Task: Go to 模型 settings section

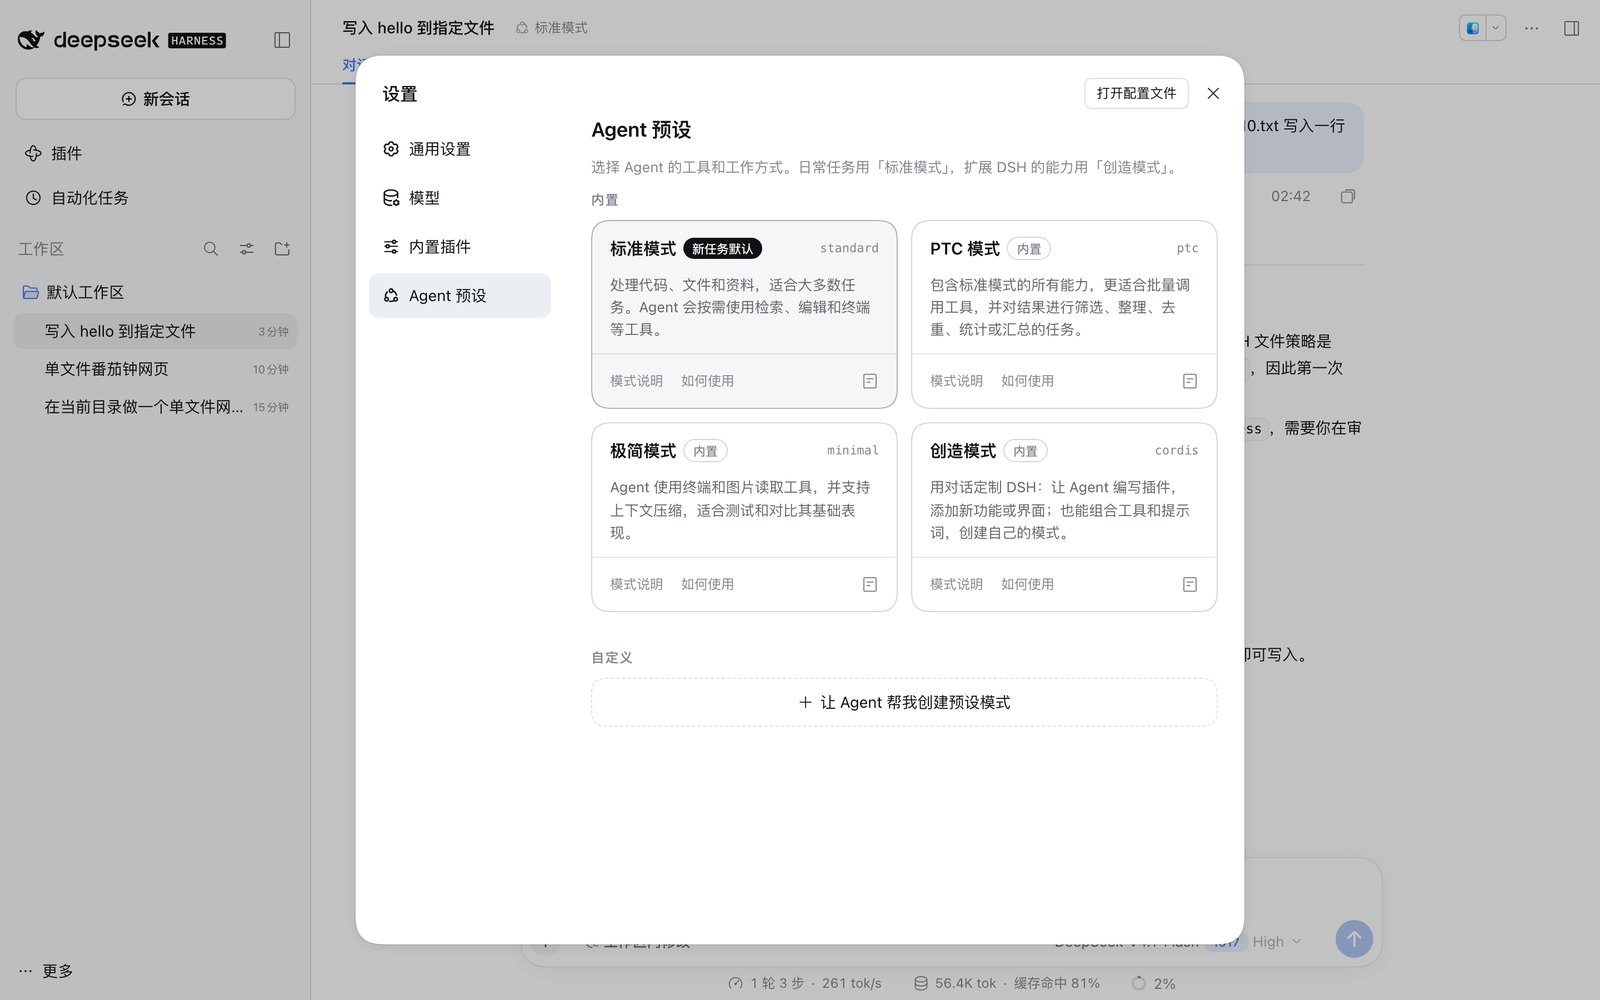Action: (x=459, y=198)
